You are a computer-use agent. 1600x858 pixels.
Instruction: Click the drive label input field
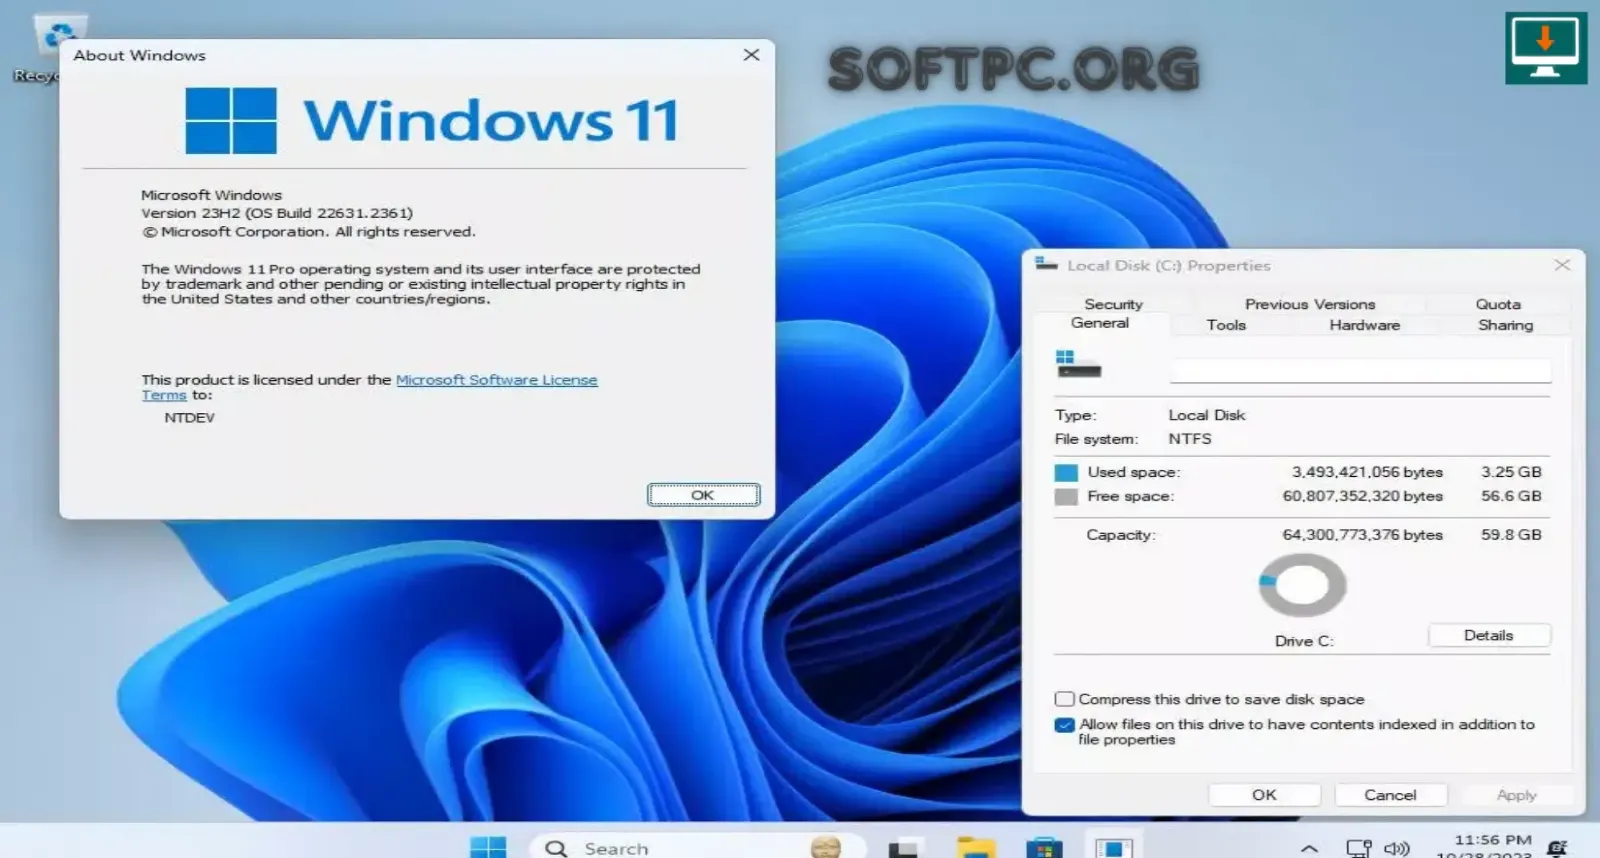(x=1360, y=371)
